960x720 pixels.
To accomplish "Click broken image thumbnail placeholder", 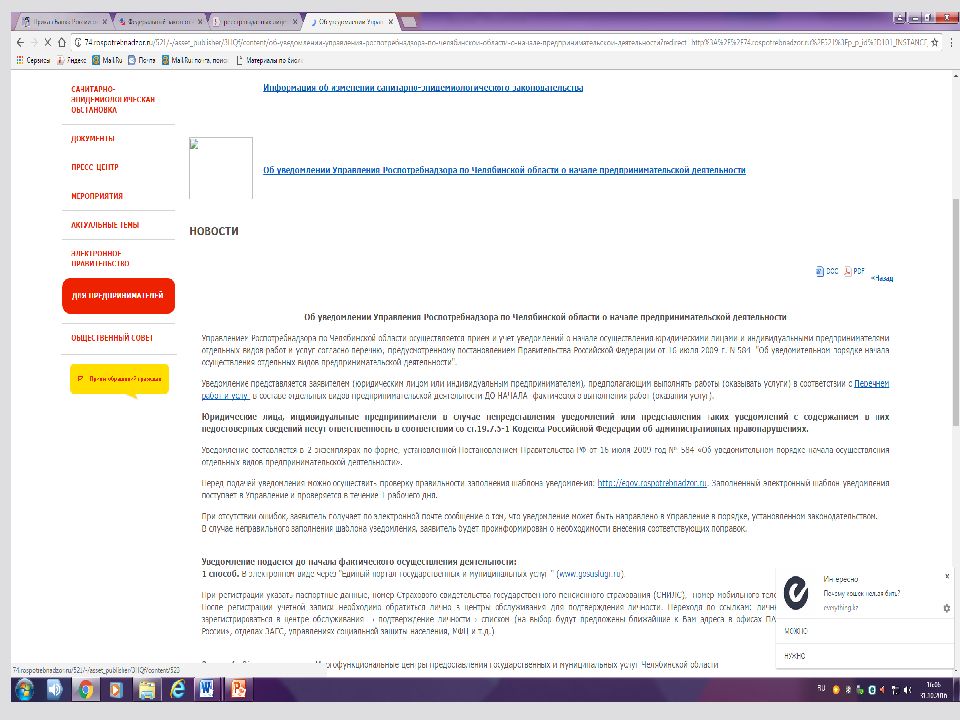I will pyautogui.click(x=221, y=168).
